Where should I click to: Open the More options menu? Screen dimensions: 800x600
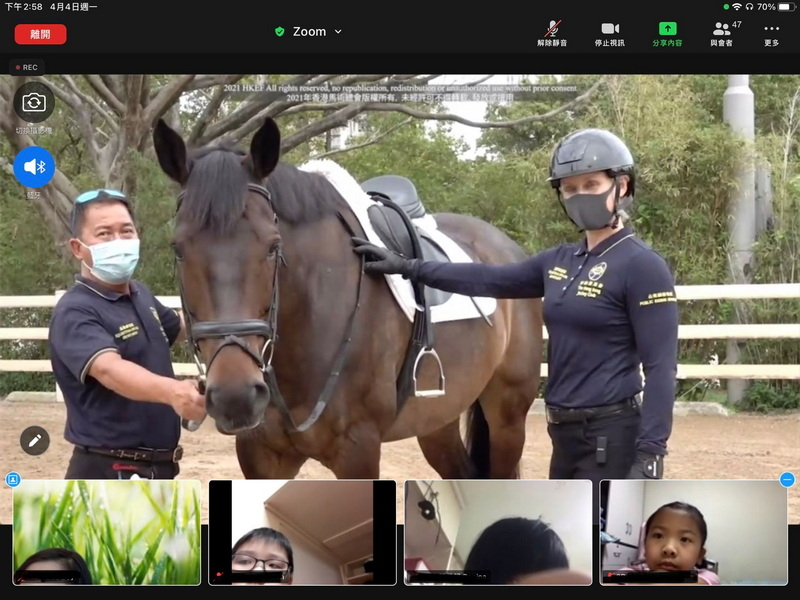(771, 34)
